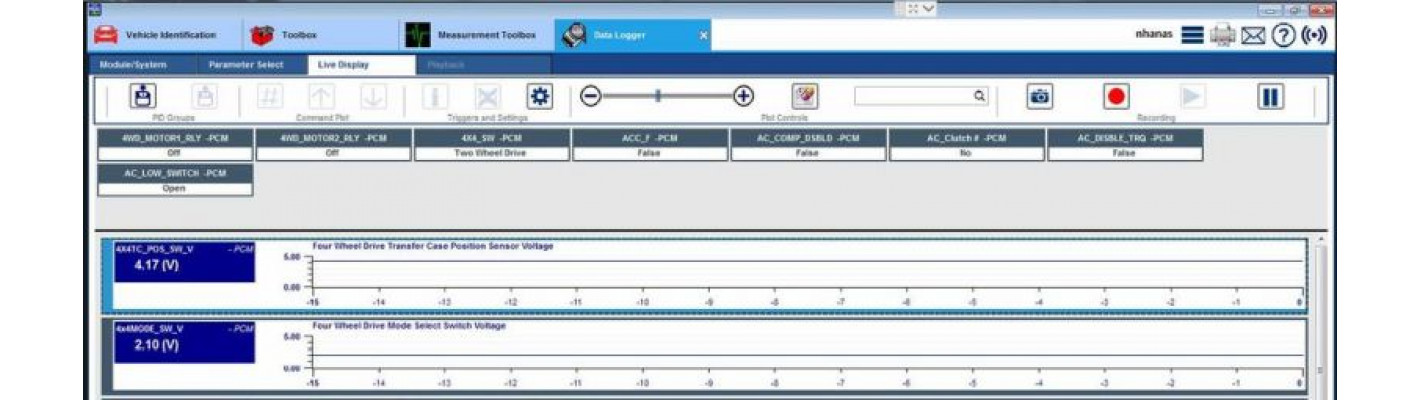
Task: Click the graph list vertical scrollbar
Action: [1321, 317]
